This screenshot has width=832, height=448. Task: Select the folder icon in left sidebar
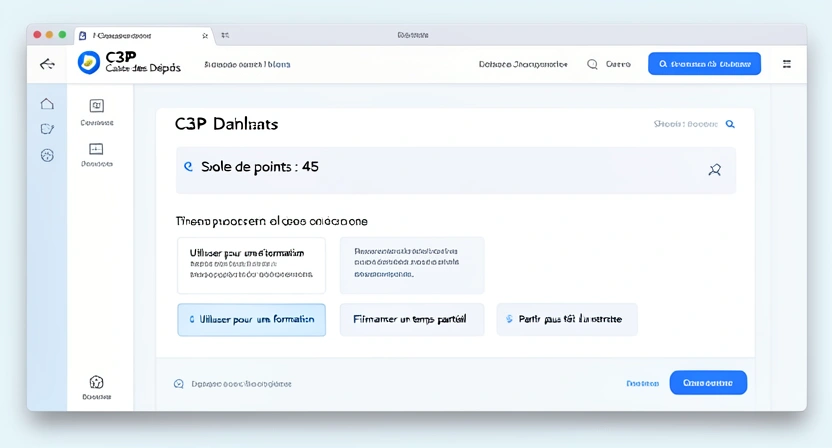click(x=47, y=128)
